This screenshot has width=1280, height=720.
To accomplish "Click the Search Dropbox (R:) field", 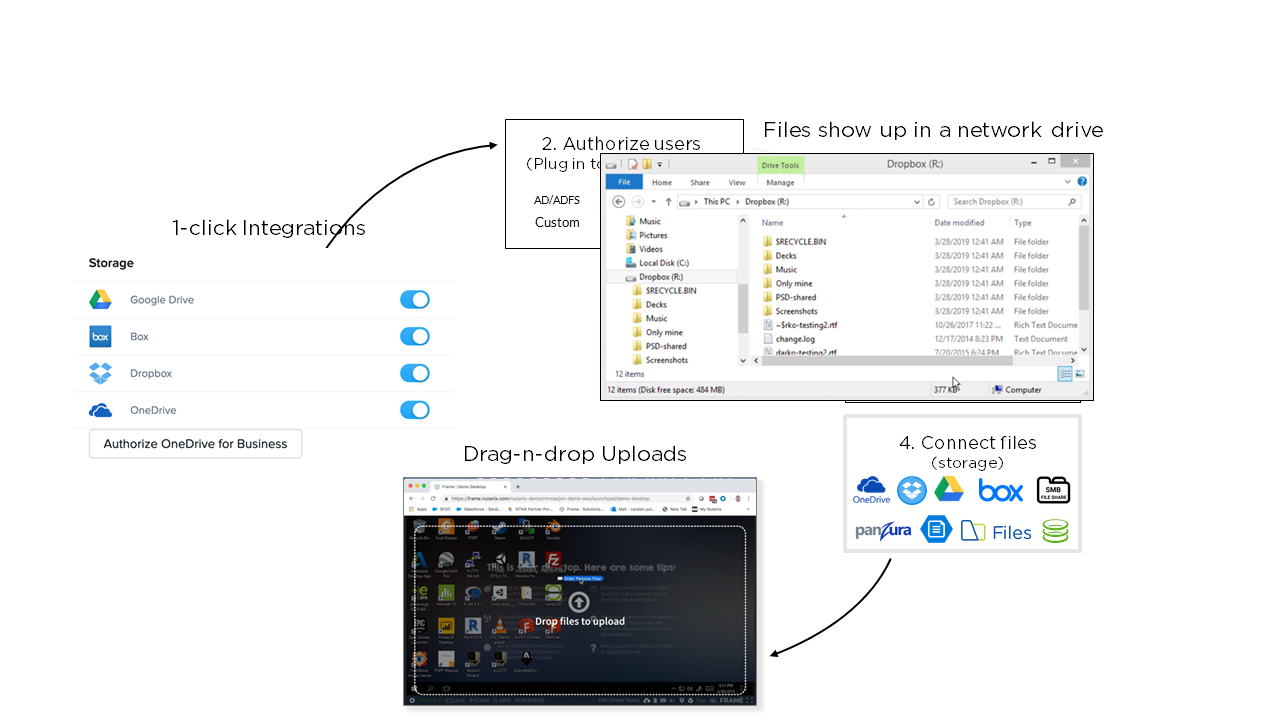I will [1010, 202].
